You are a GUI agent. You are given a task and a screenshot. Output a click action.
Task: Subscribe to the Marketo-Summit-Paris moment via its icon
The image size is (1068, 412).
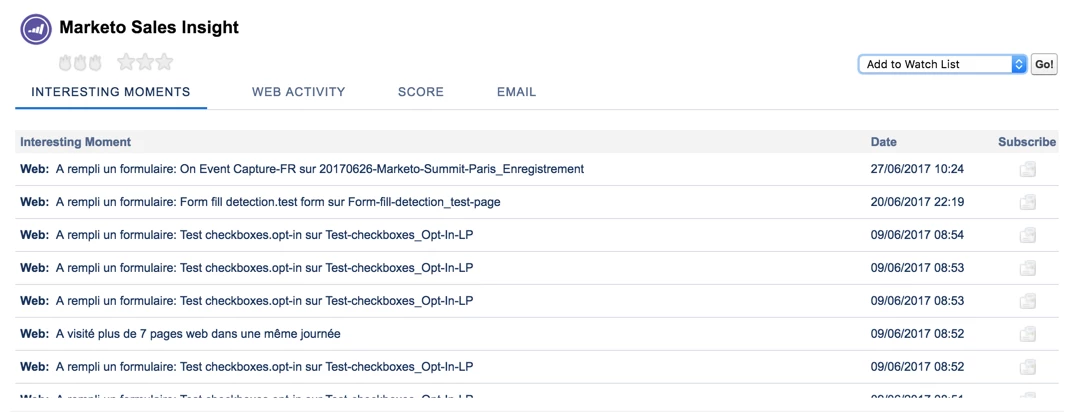(x=1028, y=169)
